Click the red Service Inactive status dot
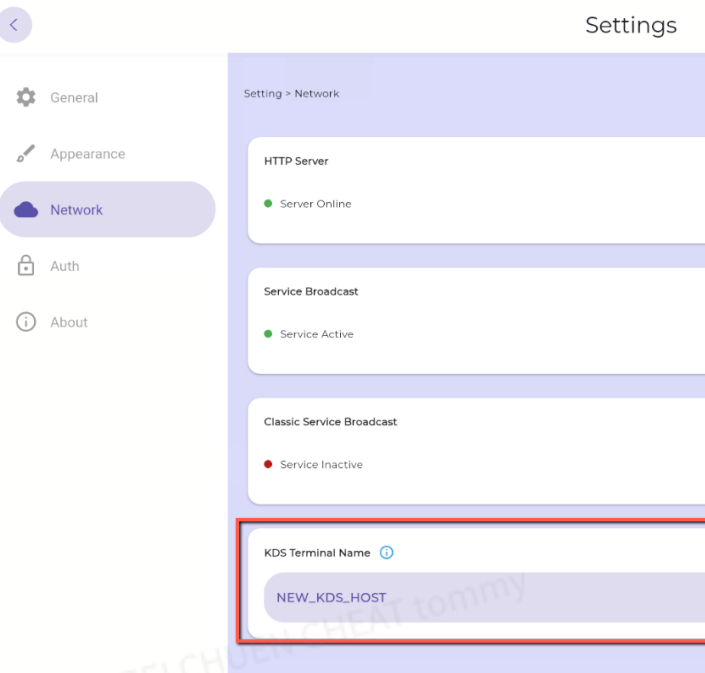The width and height of the screenshot is (705, 673). pos(268,464)
